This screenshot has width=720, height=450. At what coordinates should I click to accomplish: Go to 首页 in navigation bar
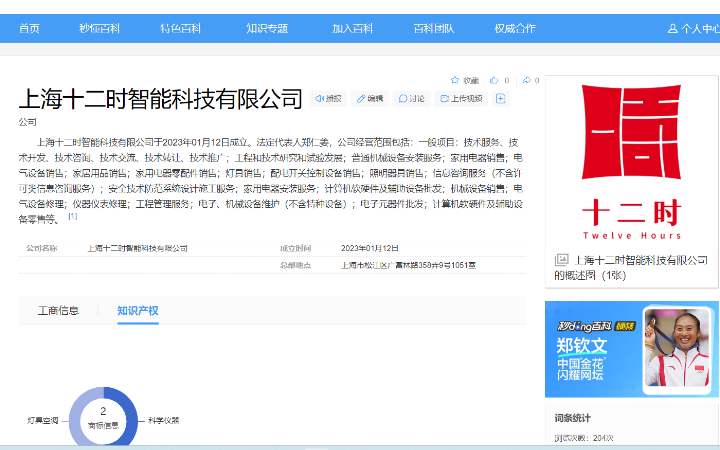click(x=29, y=29)
